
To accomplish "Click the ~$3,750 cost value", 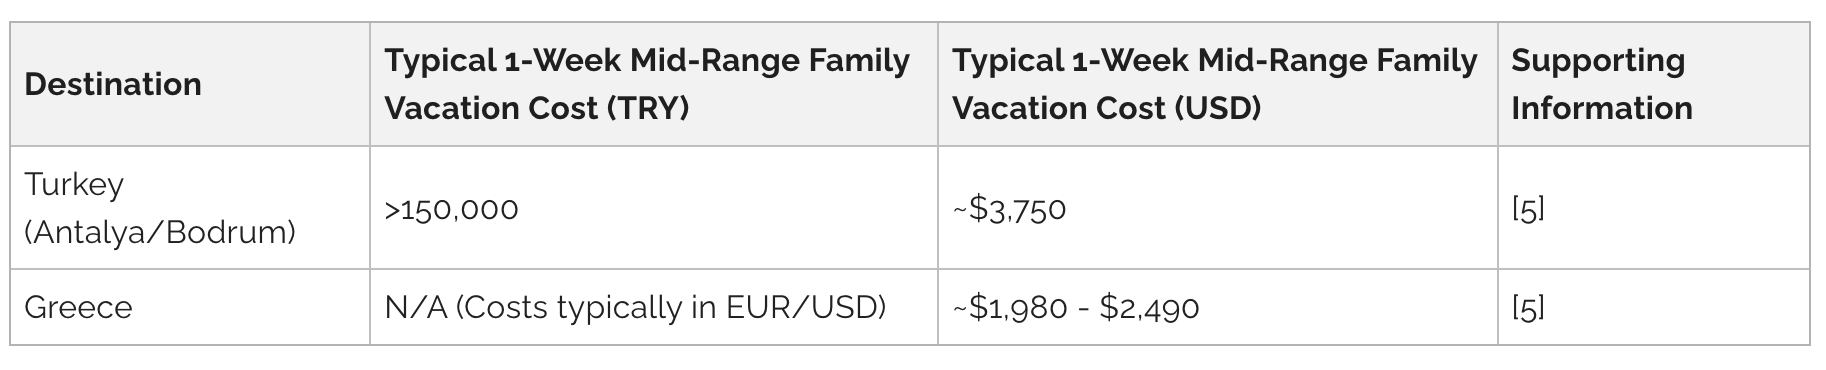I will coord(1009,209).
